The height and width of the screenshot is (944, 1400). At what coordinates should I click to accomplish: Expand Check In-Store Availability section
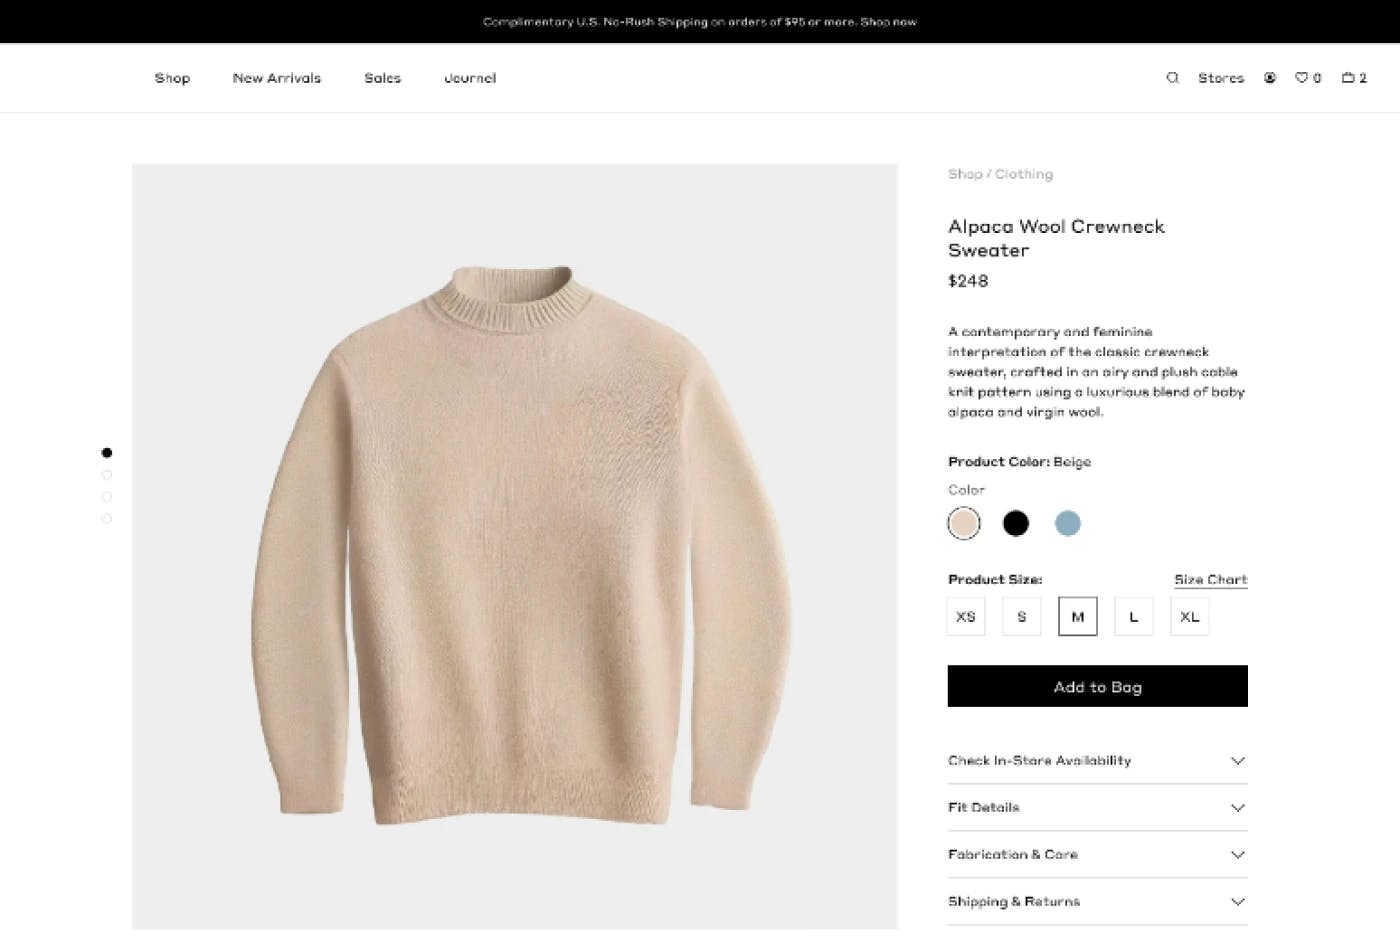coord(1097,761)
